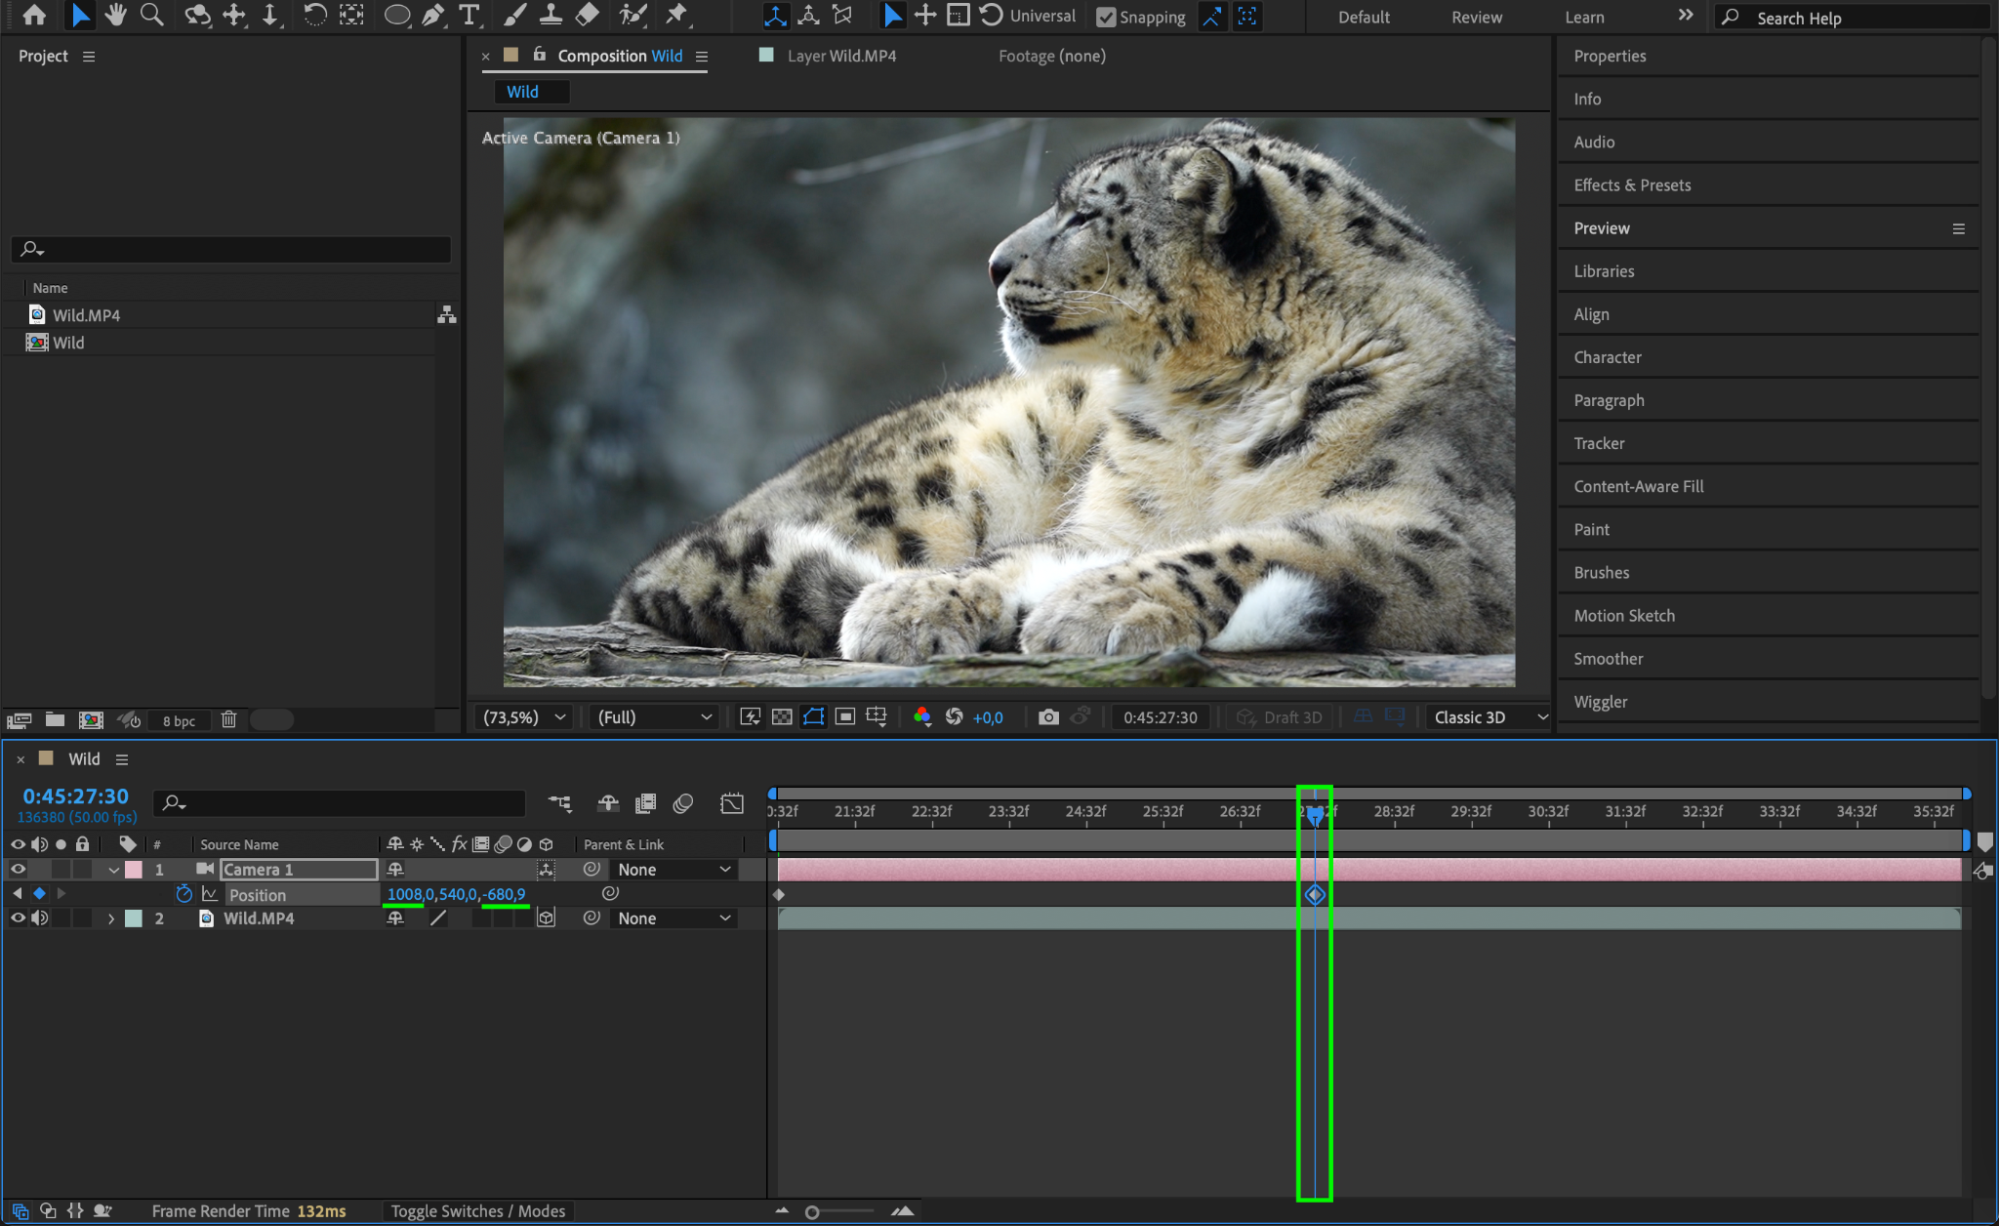
Task: Select the Puppet Pin tool
Action: (677, 15)
